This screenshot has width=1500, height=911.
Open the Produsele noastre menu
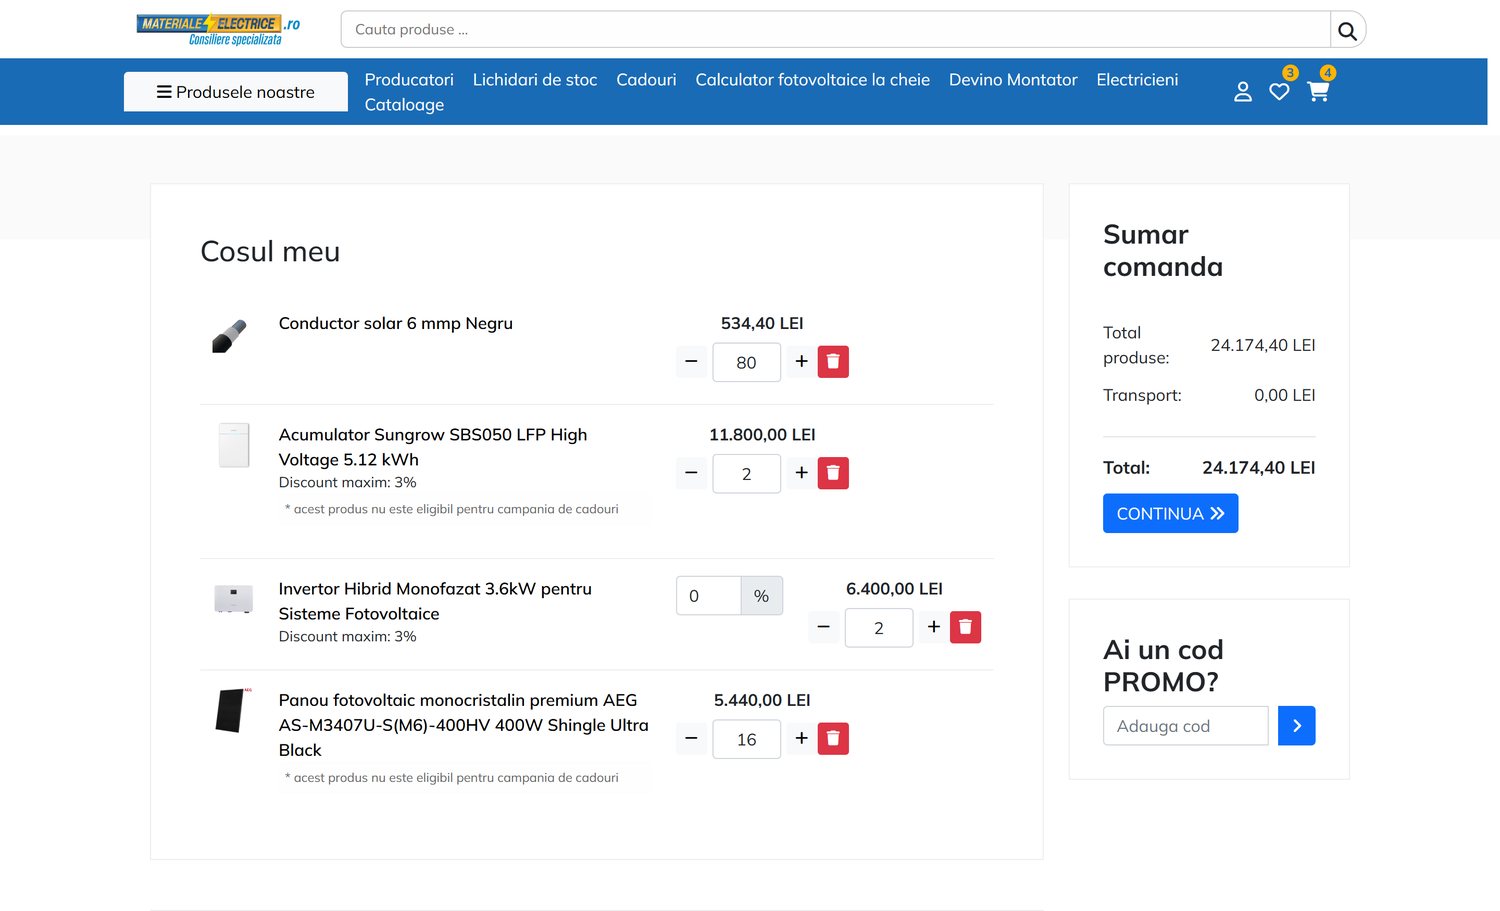[x=236, y=92]
